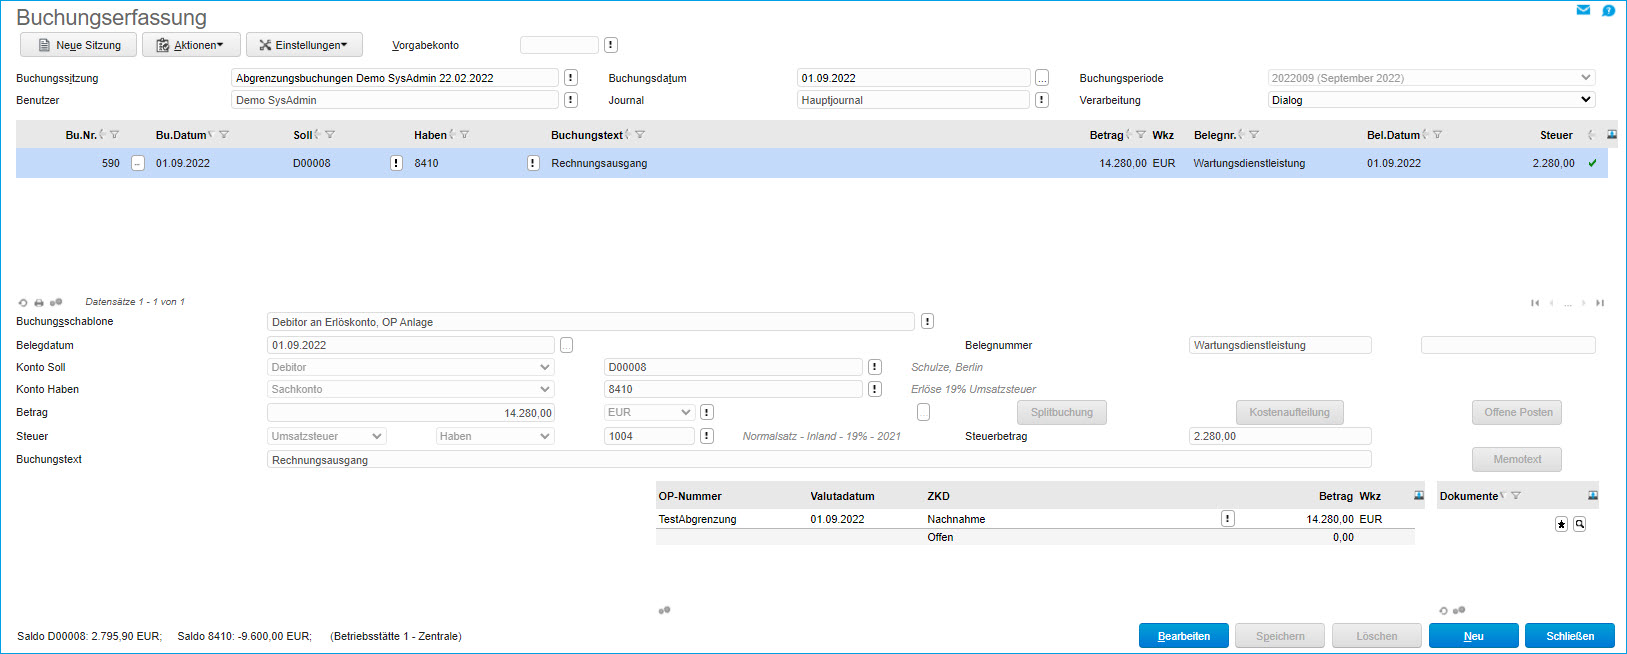Filter the Belegnr. column

click(1254, 135)
